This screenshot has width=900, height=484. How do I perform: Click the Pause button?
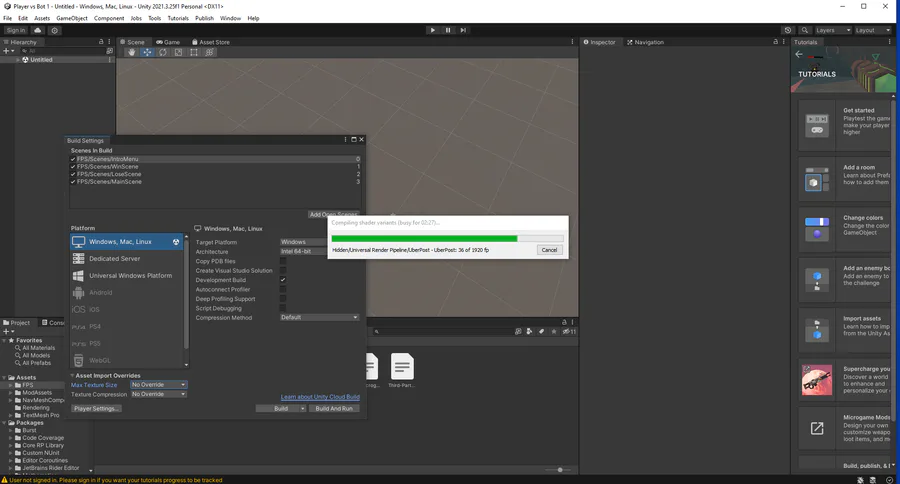(448, 30)
